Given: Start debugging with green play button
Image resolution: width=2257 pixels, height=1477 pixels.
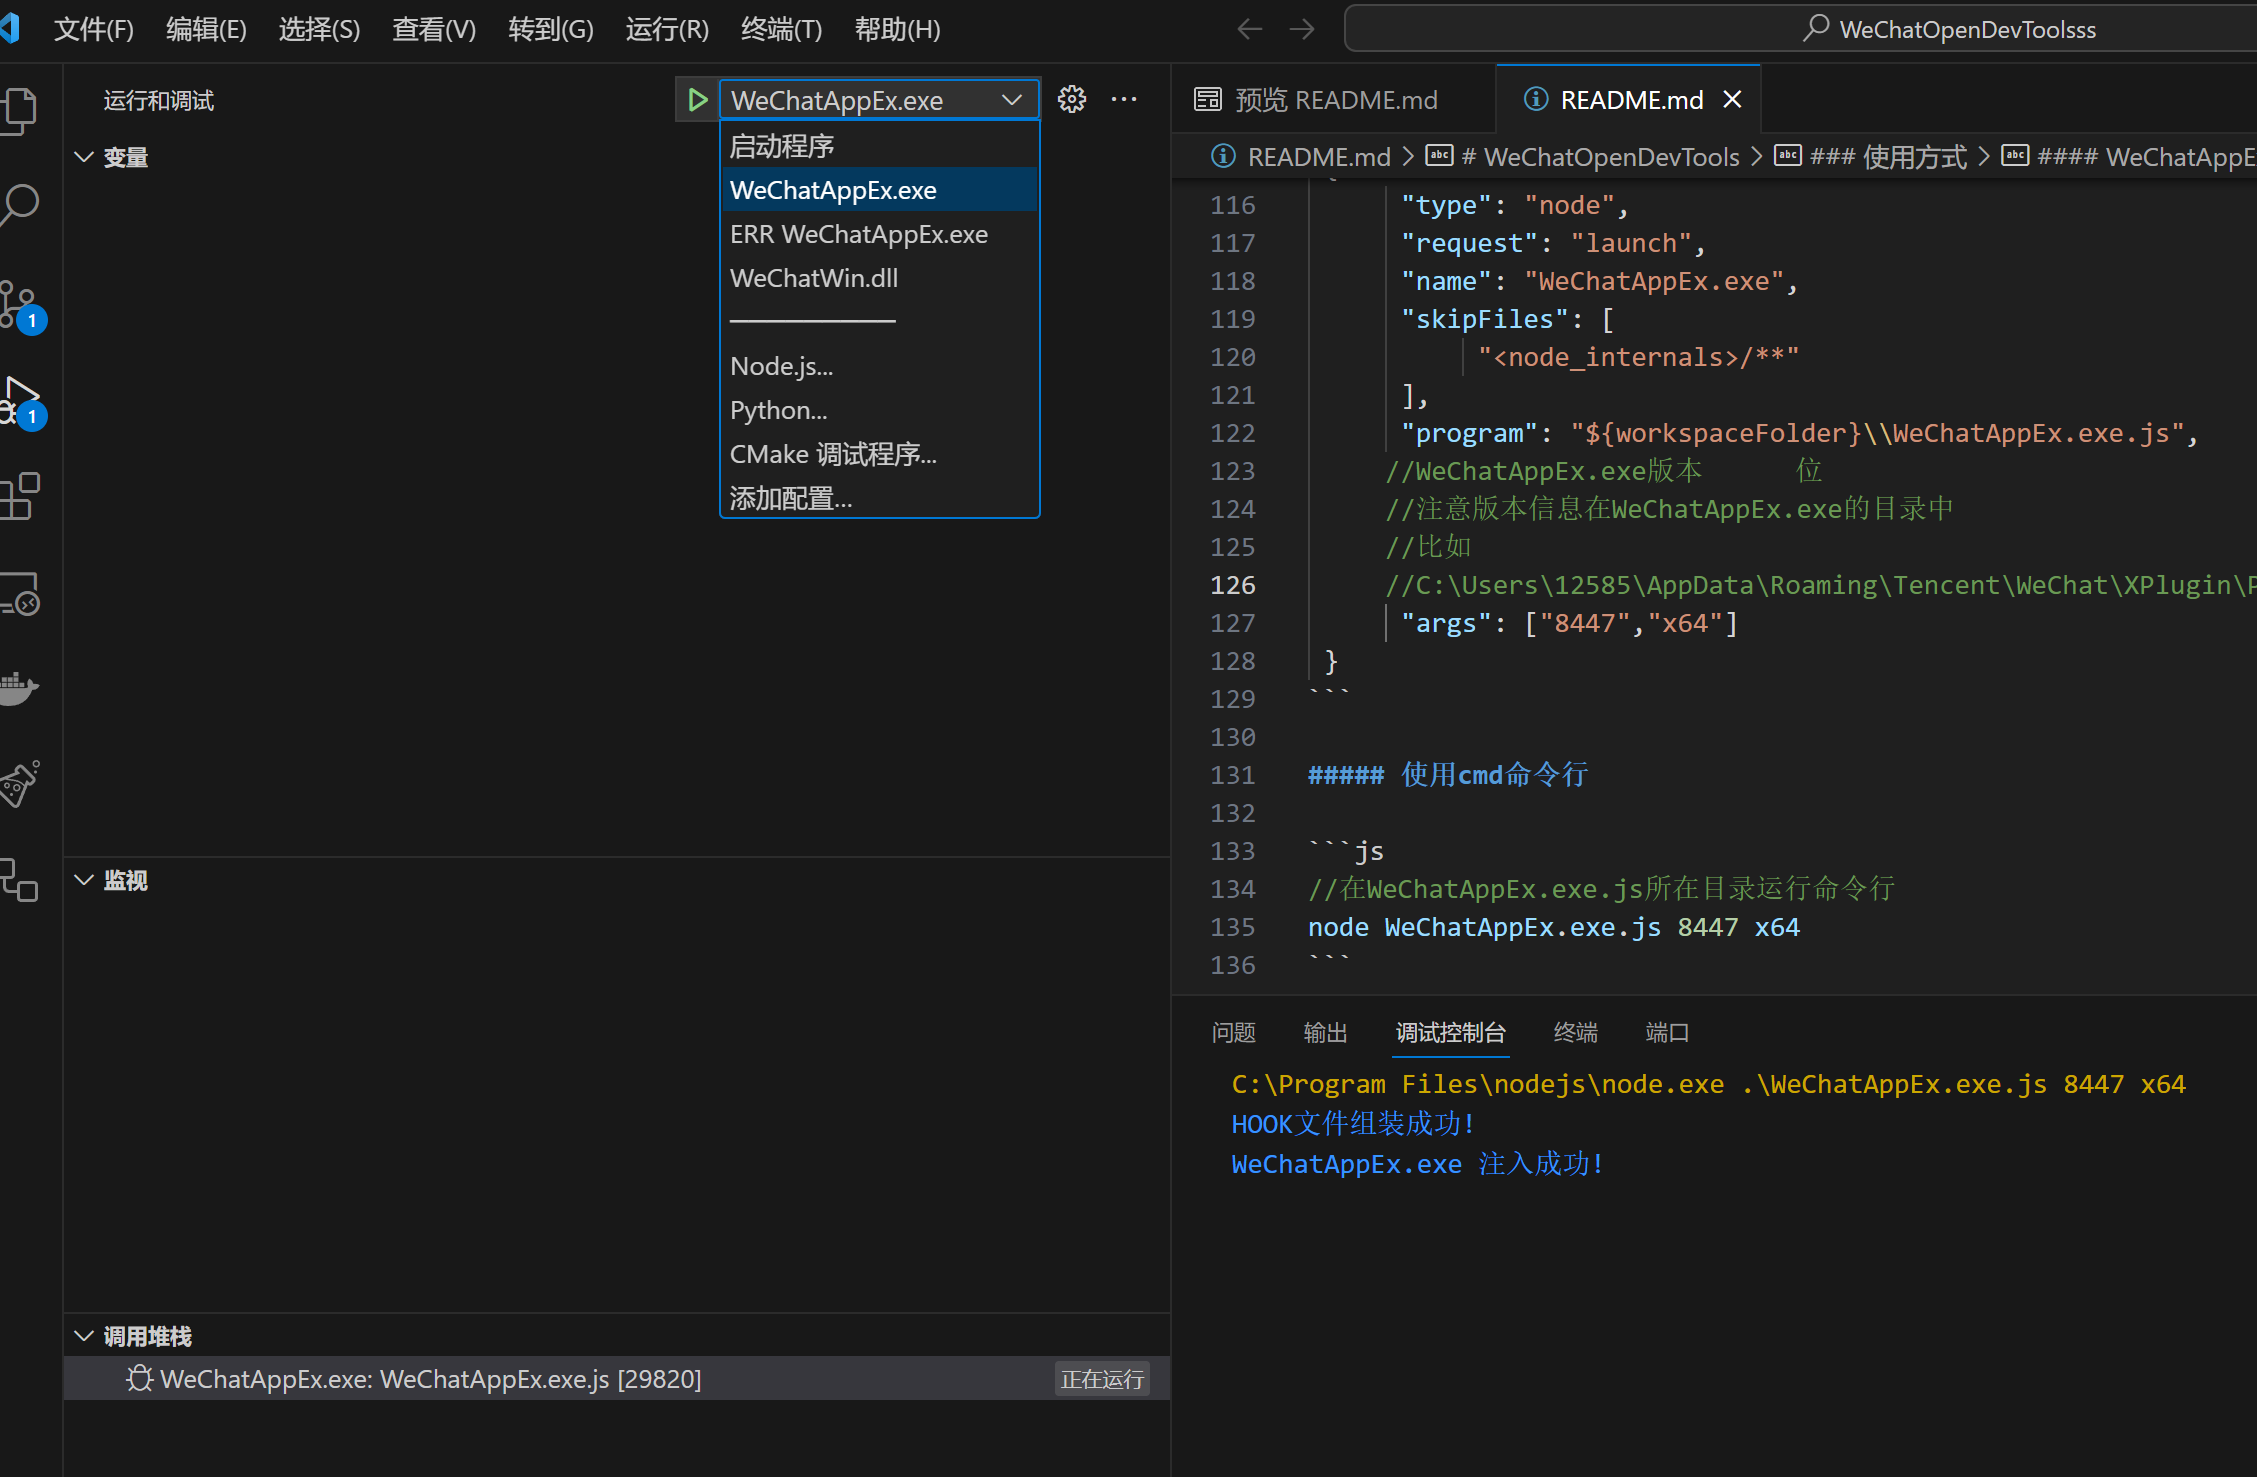Looking at the screenshot, I should point(697,100).
